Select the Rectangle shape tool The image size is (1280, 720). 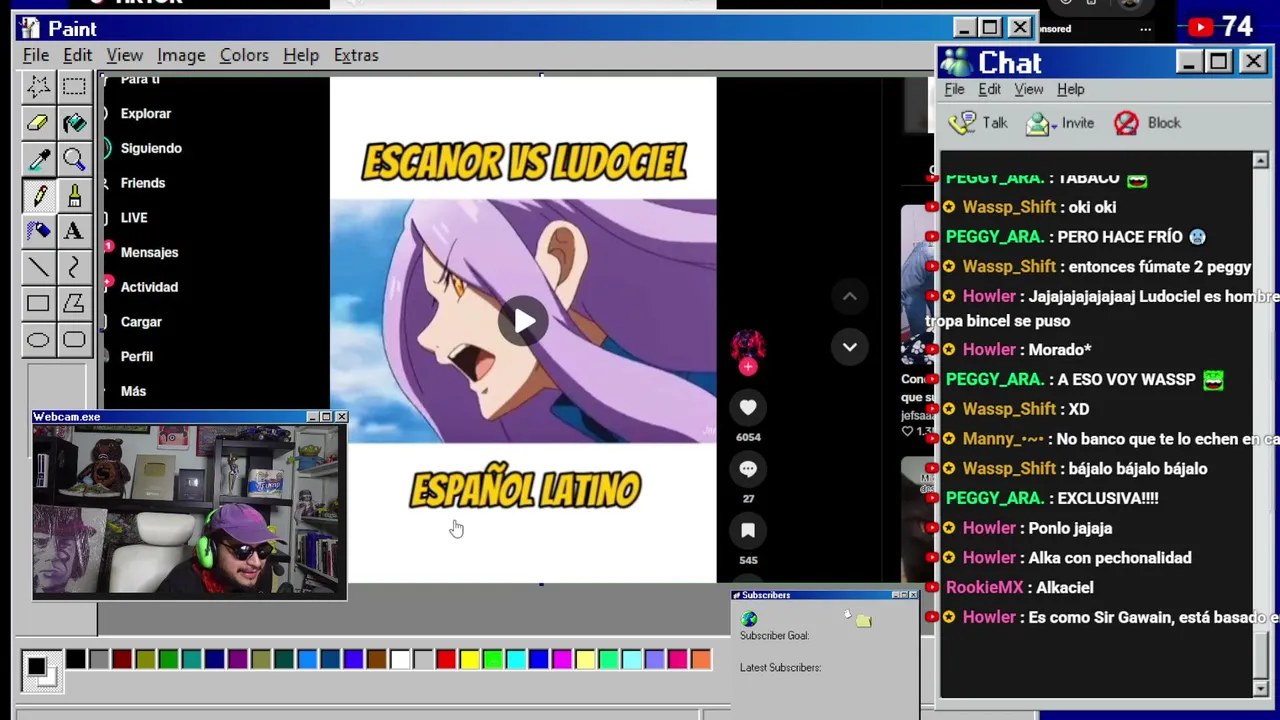38,303
